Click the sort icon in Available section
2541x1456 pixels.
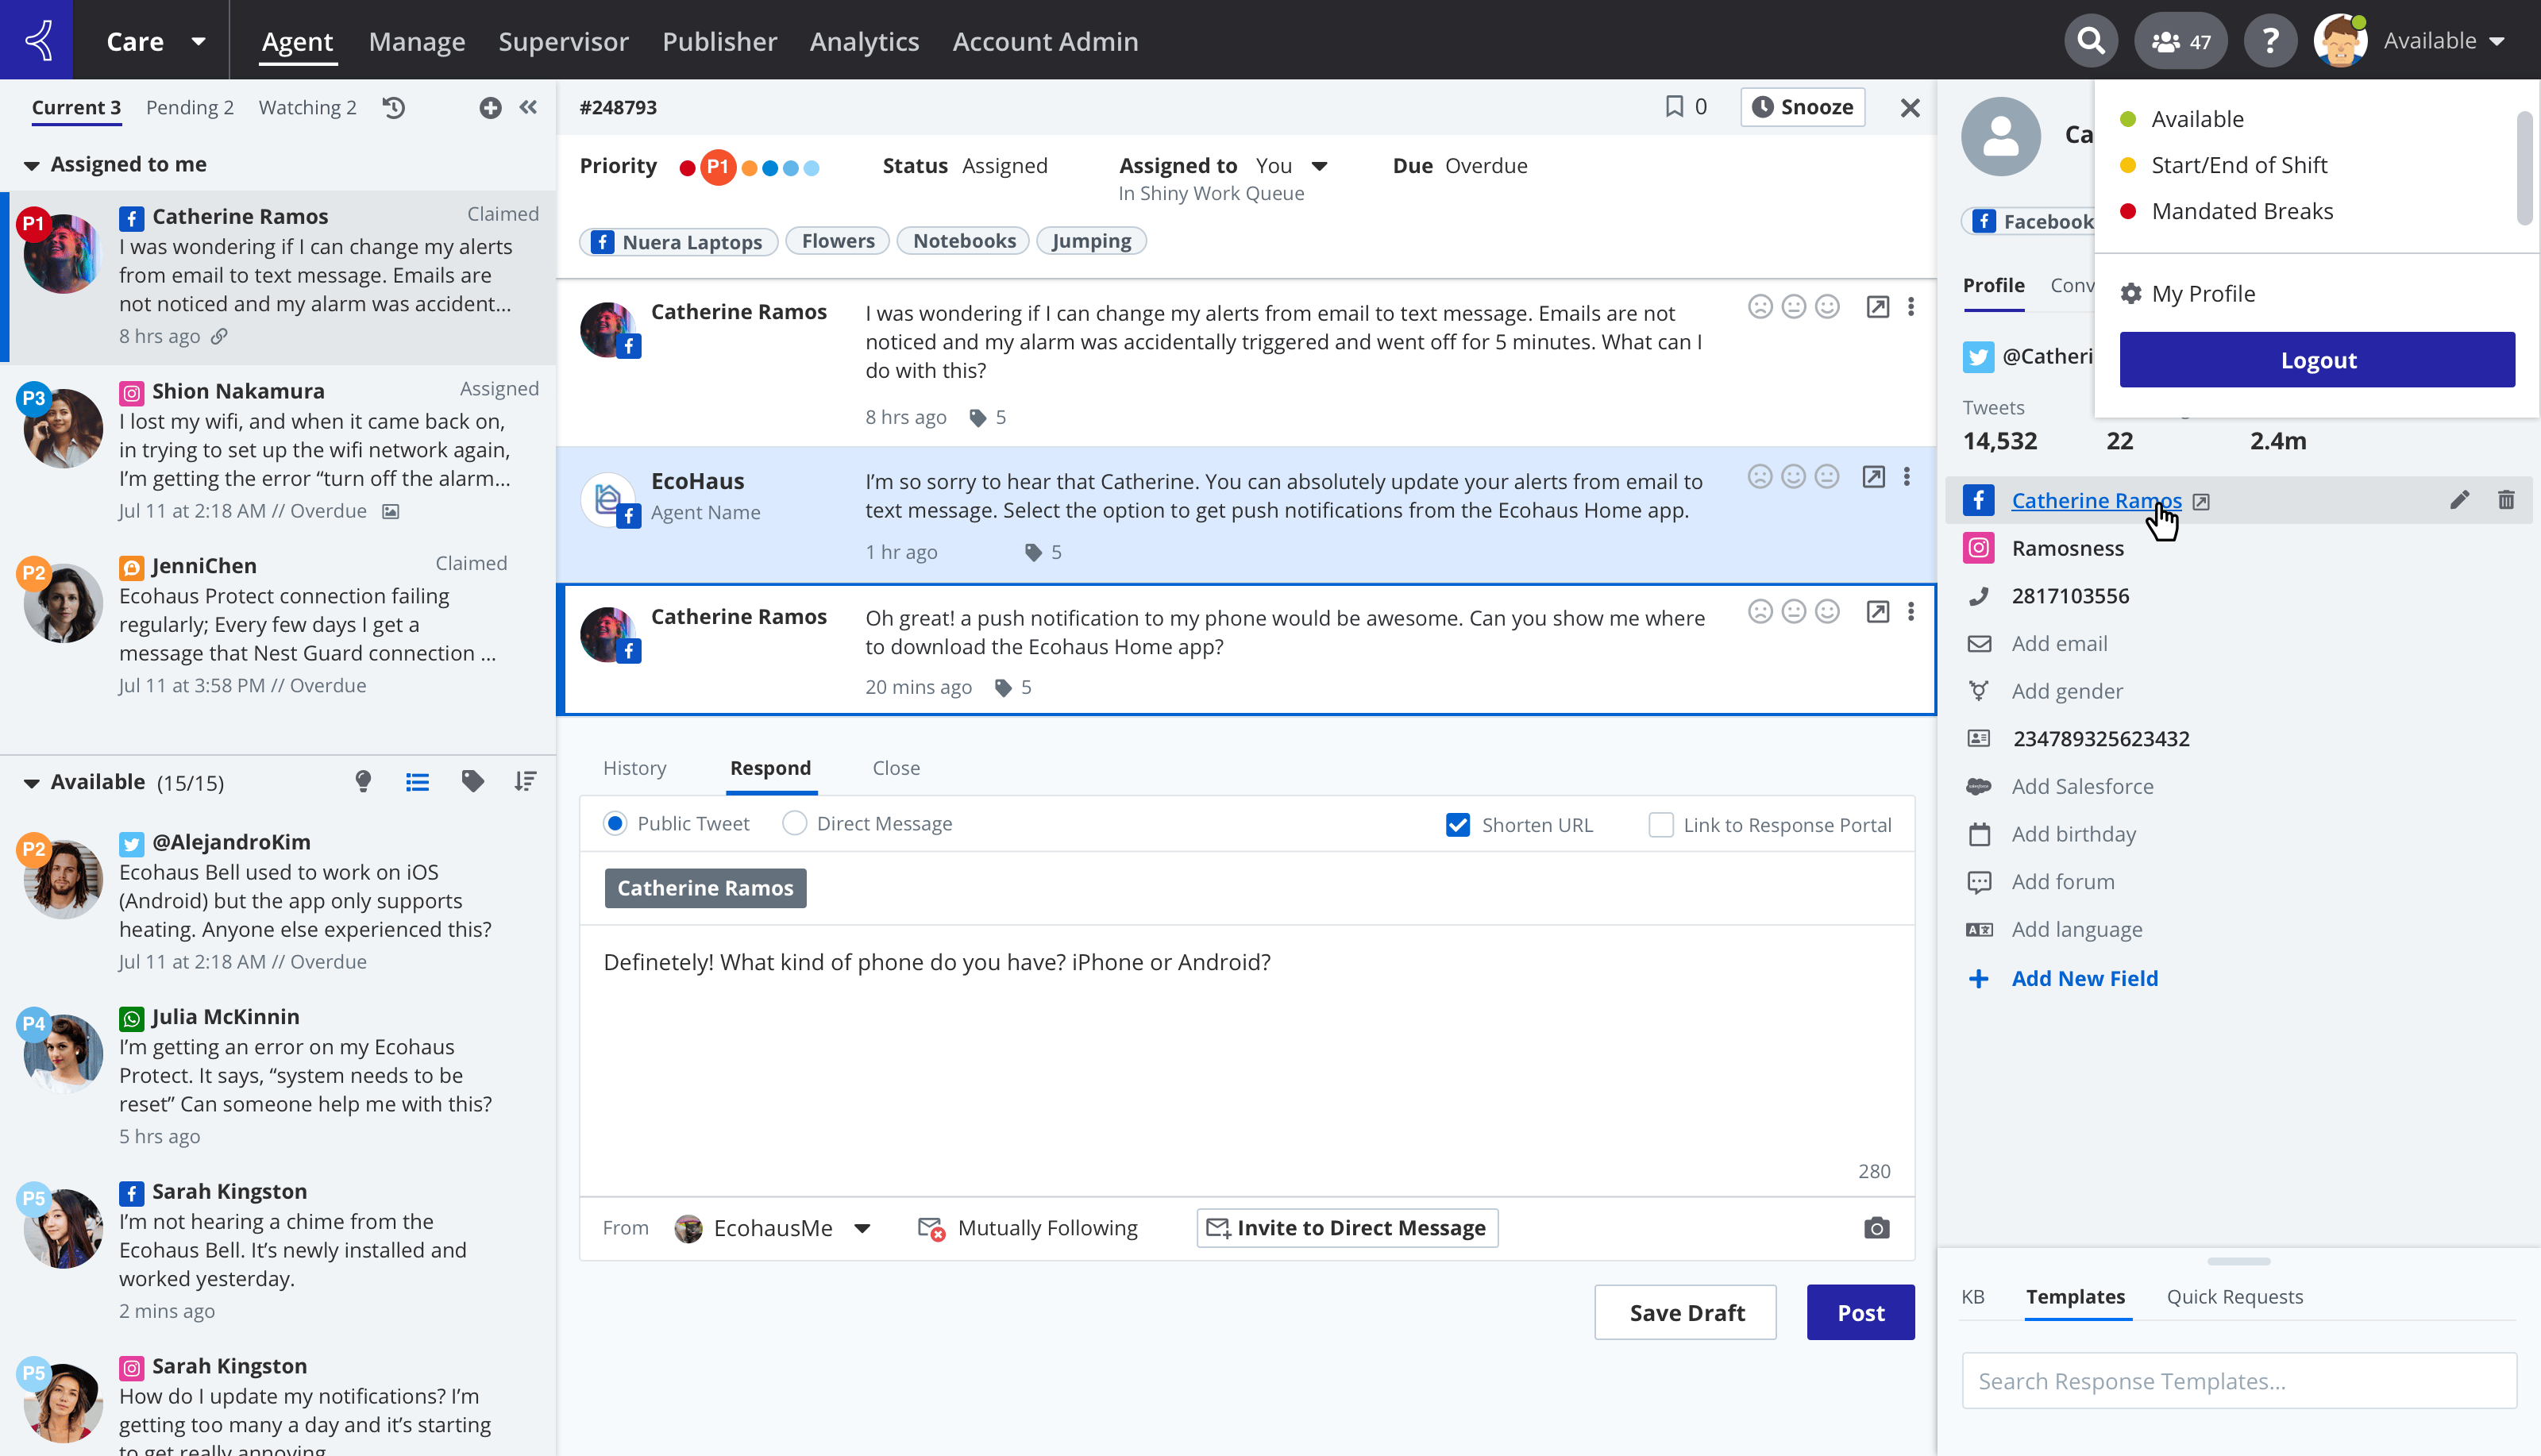tap(525, 782)
